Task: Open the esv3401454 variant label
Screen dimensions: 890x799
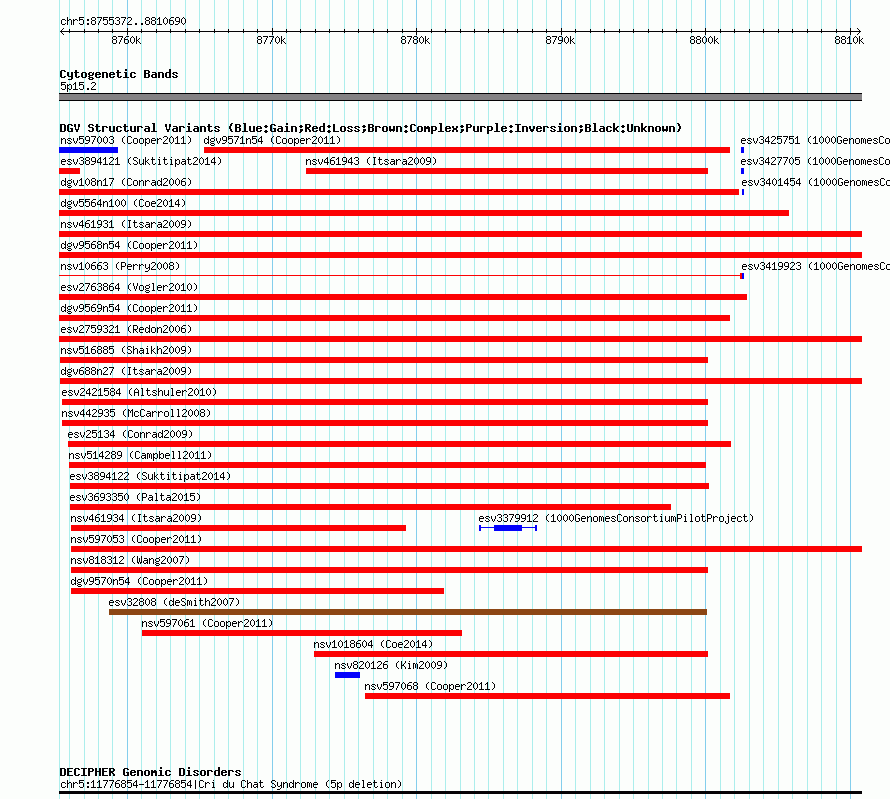Action: pyautogui.click(x=816, y=182)
